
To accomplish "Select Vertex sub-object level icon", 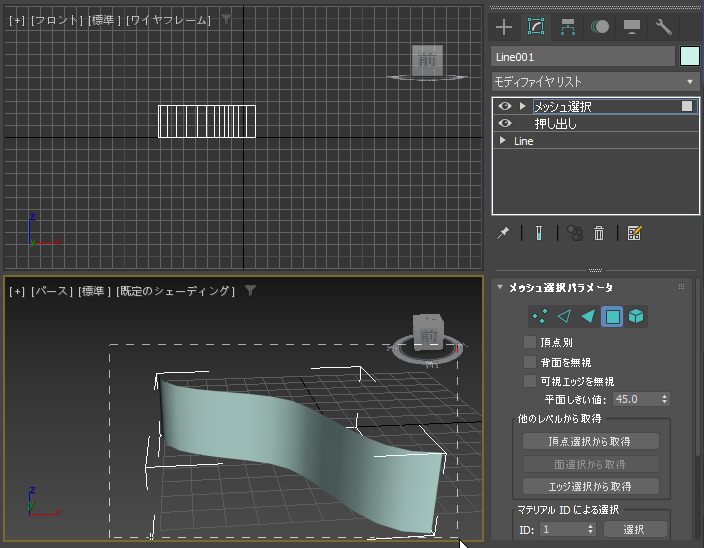I will pos(540,316).
